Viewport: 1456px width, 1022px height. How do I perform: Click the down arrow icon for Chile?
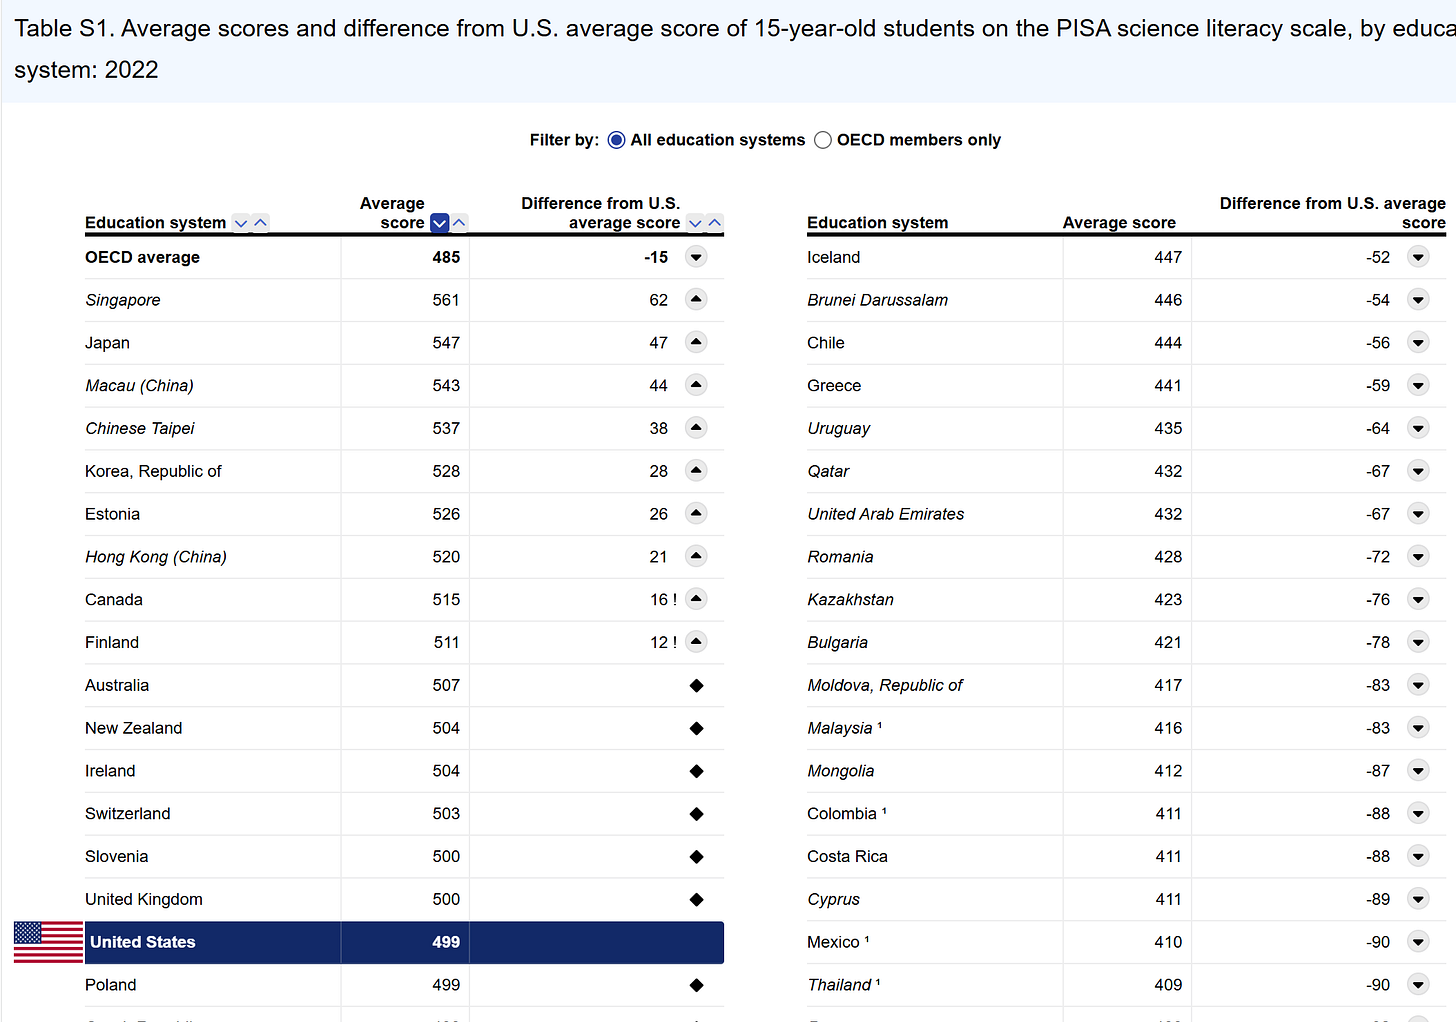[x=1418, y=342]
